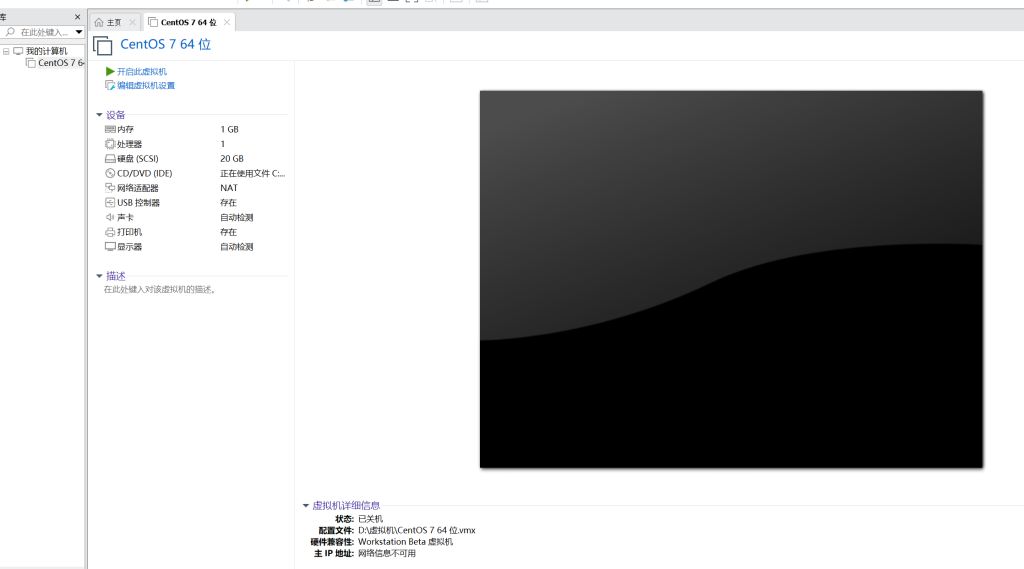
Task: Click the processor (处理器) chip icon
Action: pyautogui.click(x=110, y=144)
